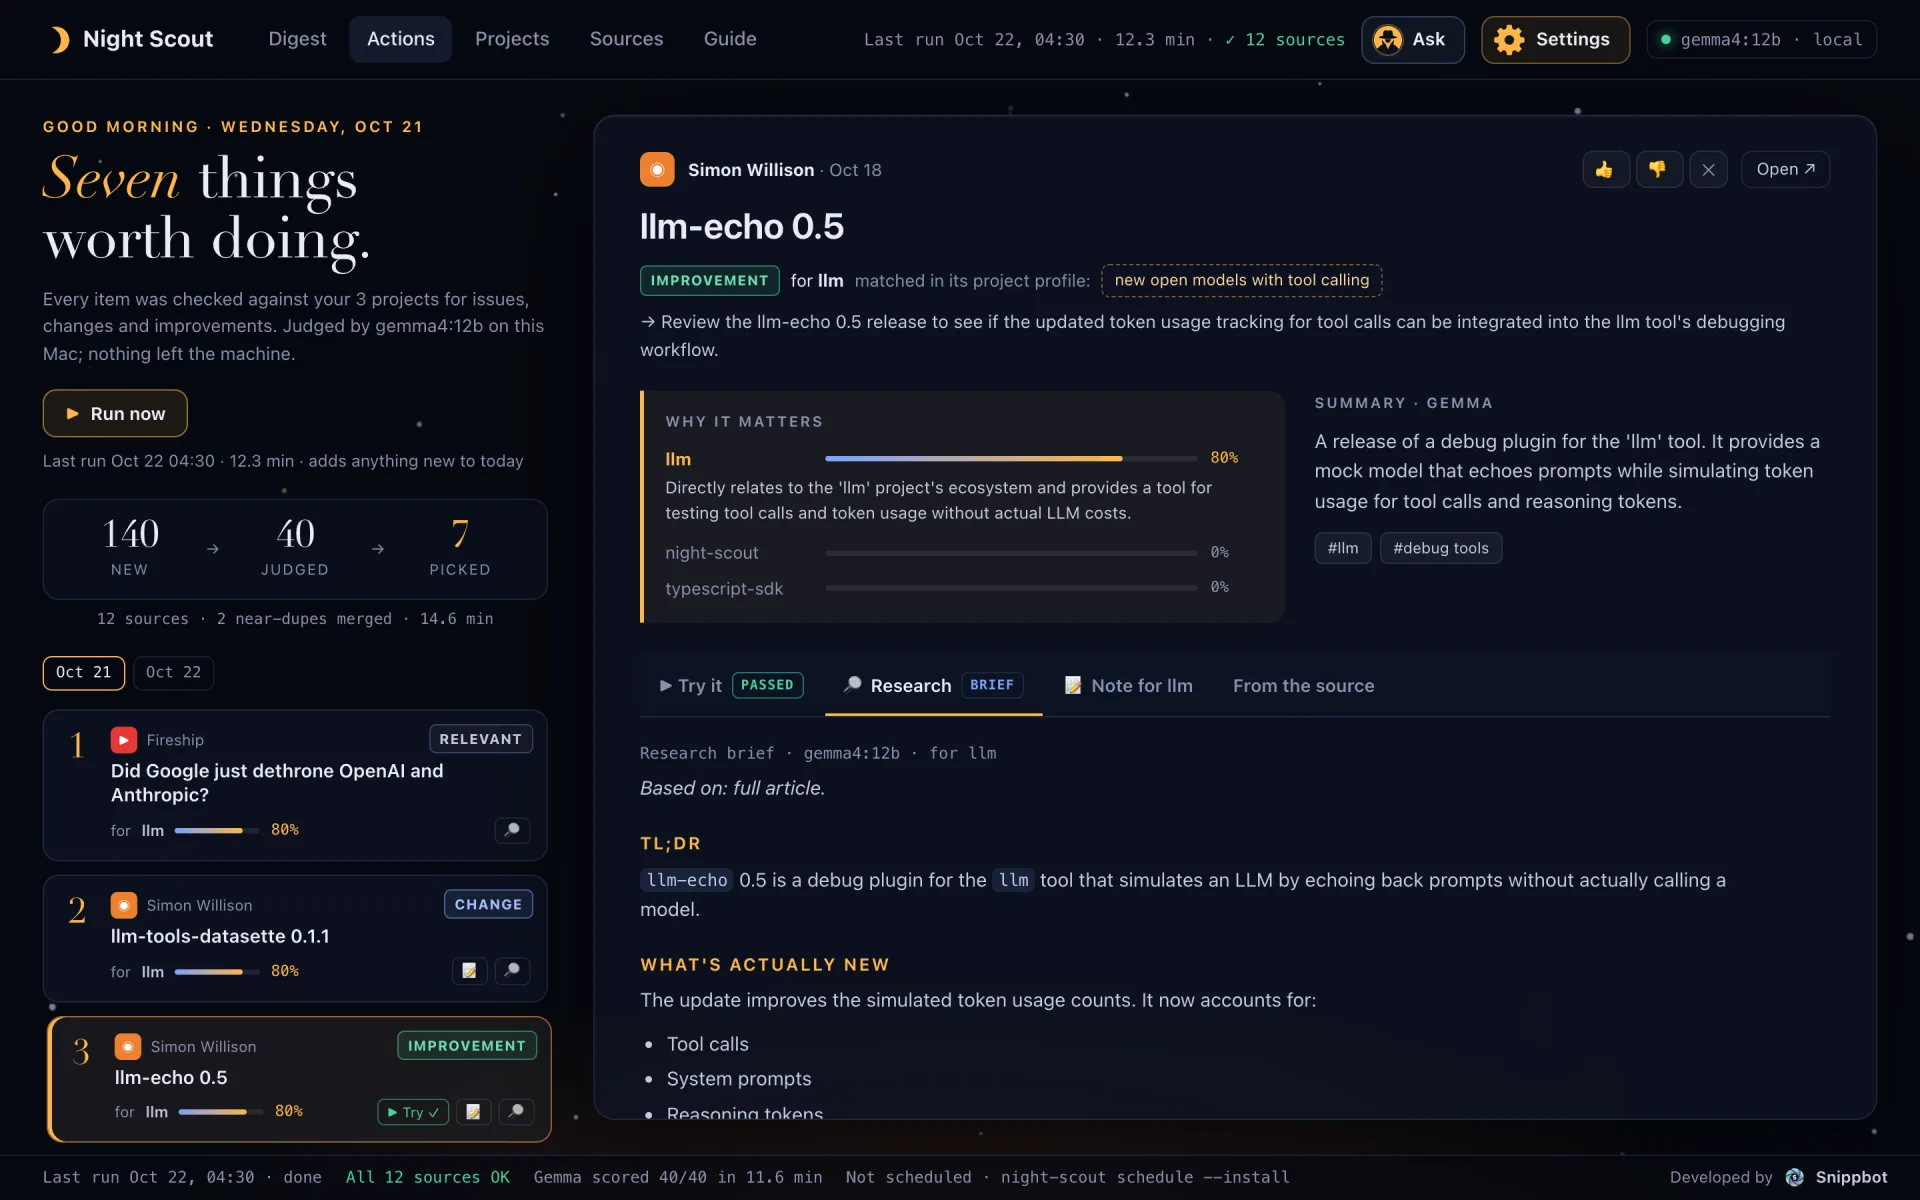Open the Guide tab
1920x1200 pixels.
[730, 39]
